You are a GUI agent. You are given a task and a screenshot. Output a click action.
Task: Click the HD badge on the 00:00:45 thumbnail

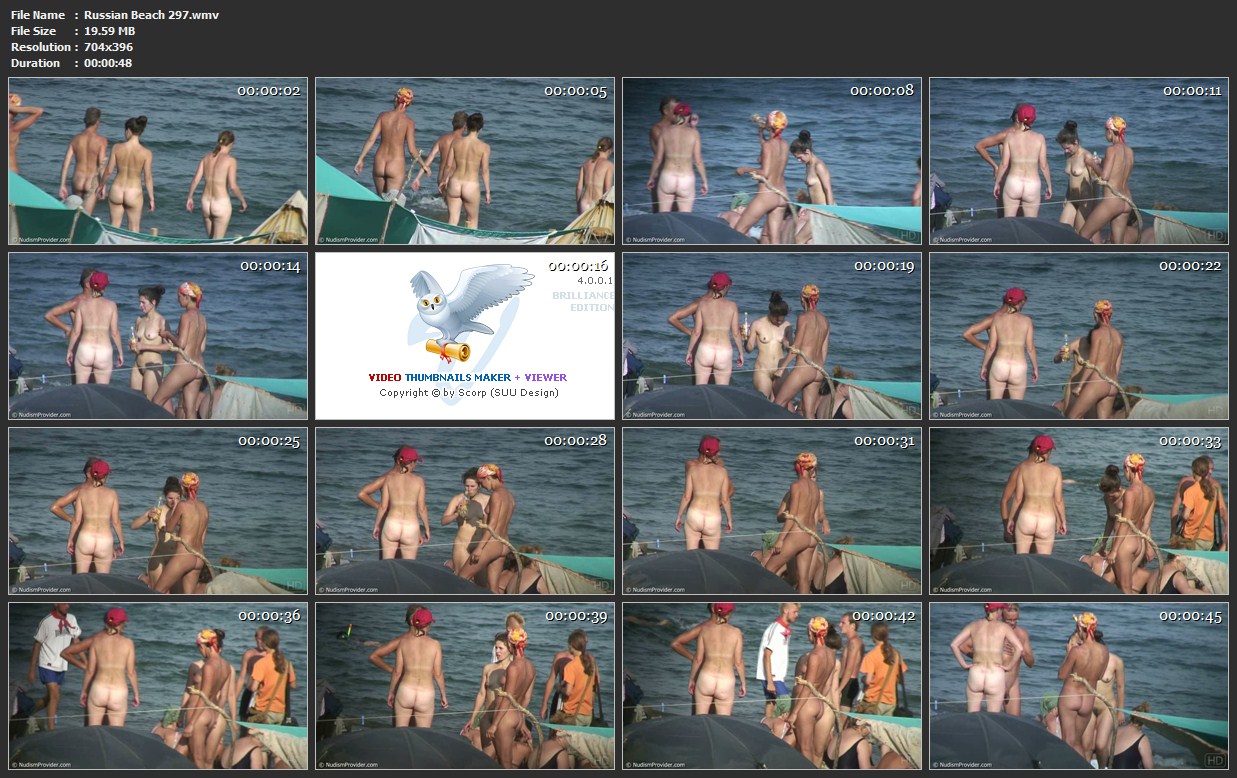(1215, 759)
